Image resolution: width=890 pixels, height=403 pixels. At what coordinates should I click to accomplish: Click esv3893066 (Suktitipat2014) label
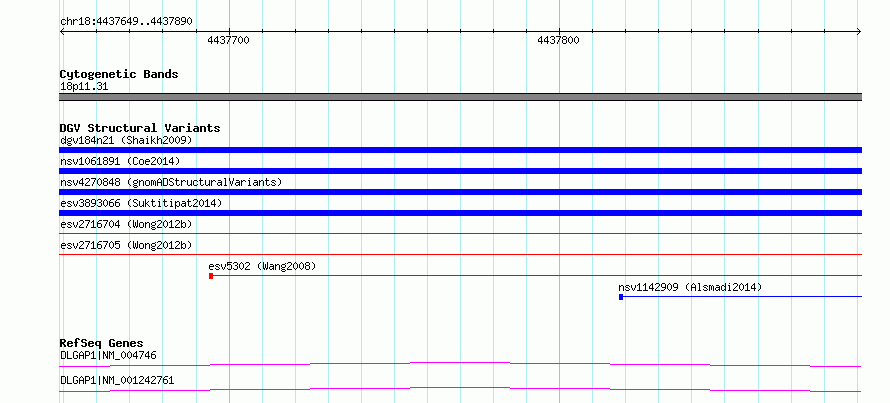[x=141, y=203]
